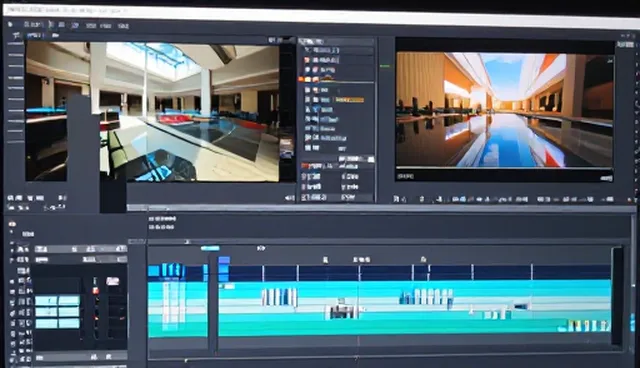
Task: Click the first transport icon below program monitor
Action: pos(396,199)
